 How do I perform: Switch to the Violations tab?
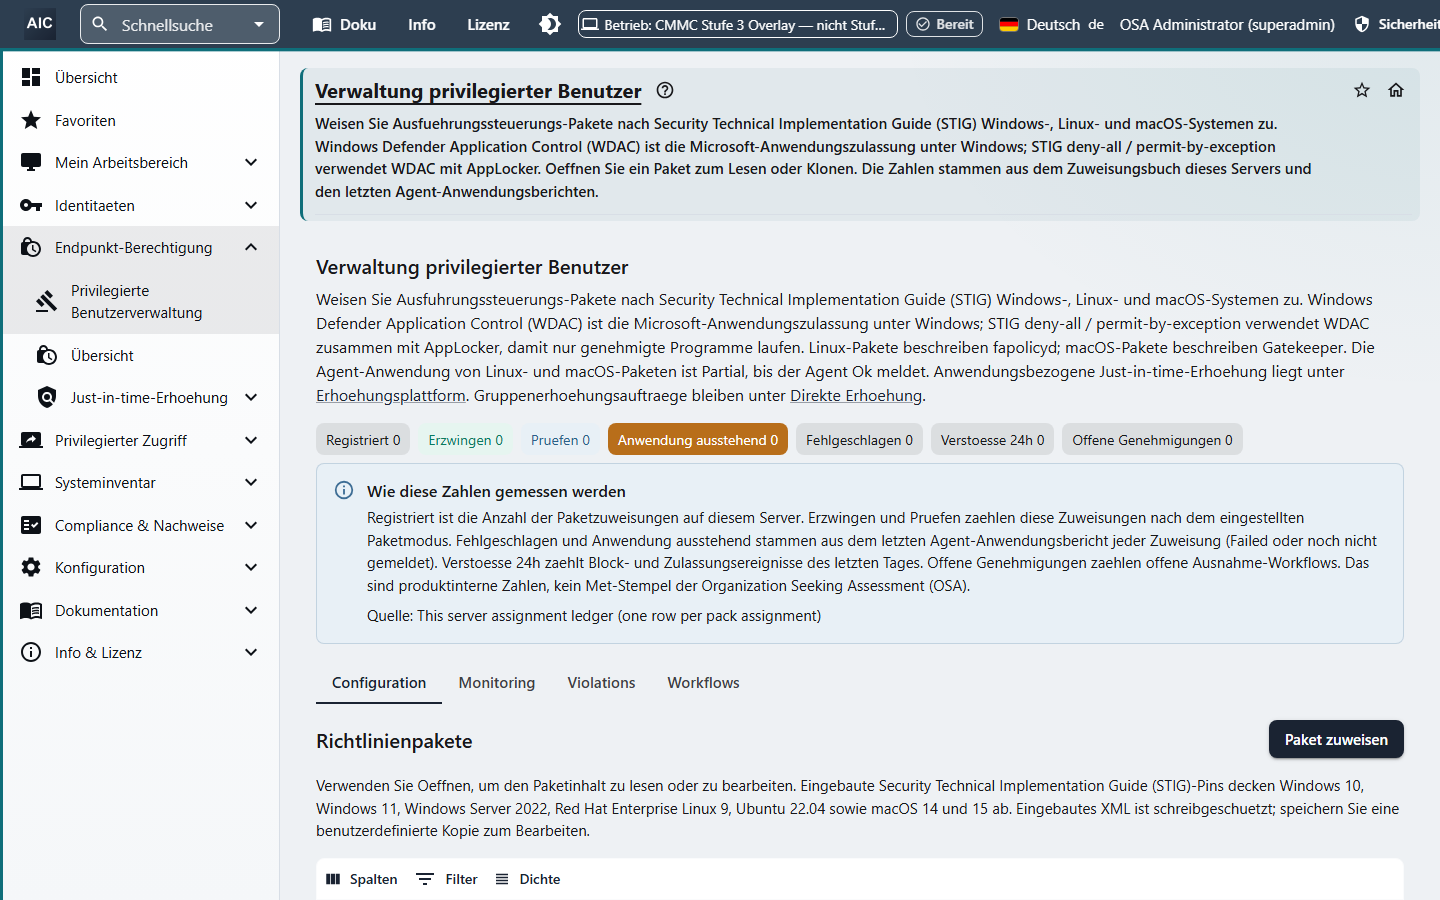click(x=601, y=682)
